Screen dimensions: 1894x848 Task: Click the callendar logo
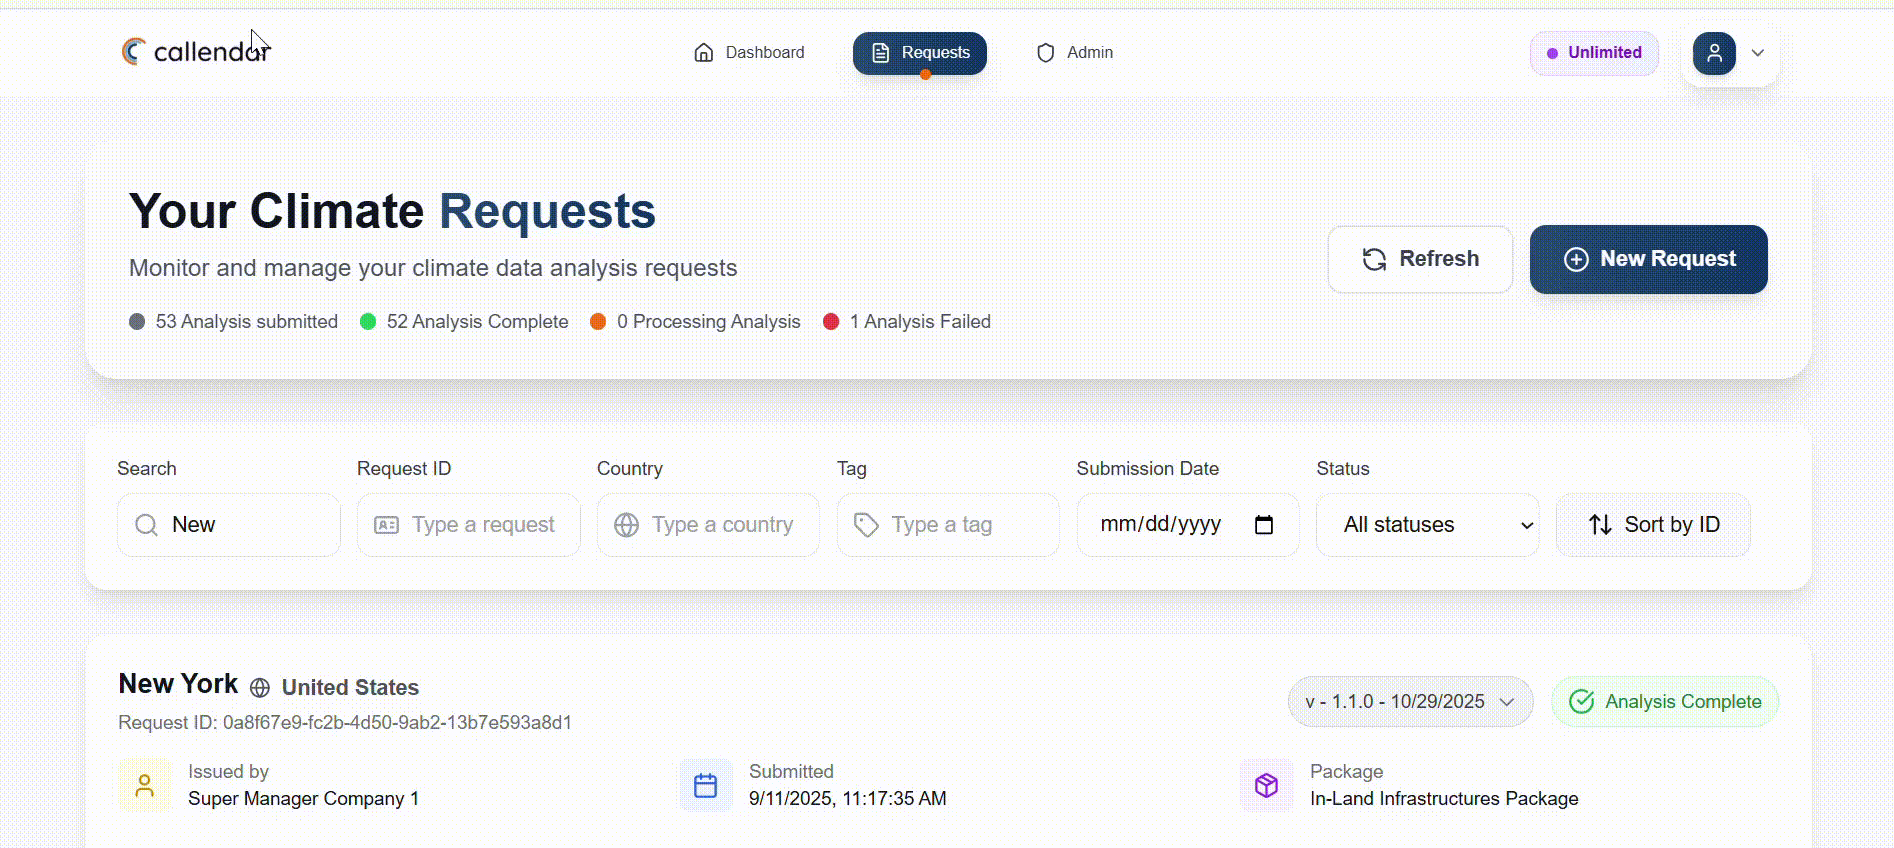pos(196,51)
